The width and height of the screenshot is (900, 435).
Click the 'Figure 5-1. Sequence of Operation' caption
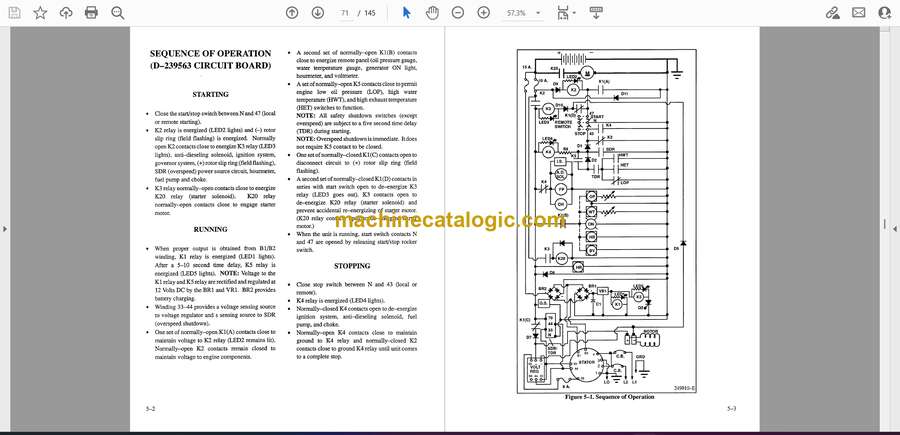610,397
